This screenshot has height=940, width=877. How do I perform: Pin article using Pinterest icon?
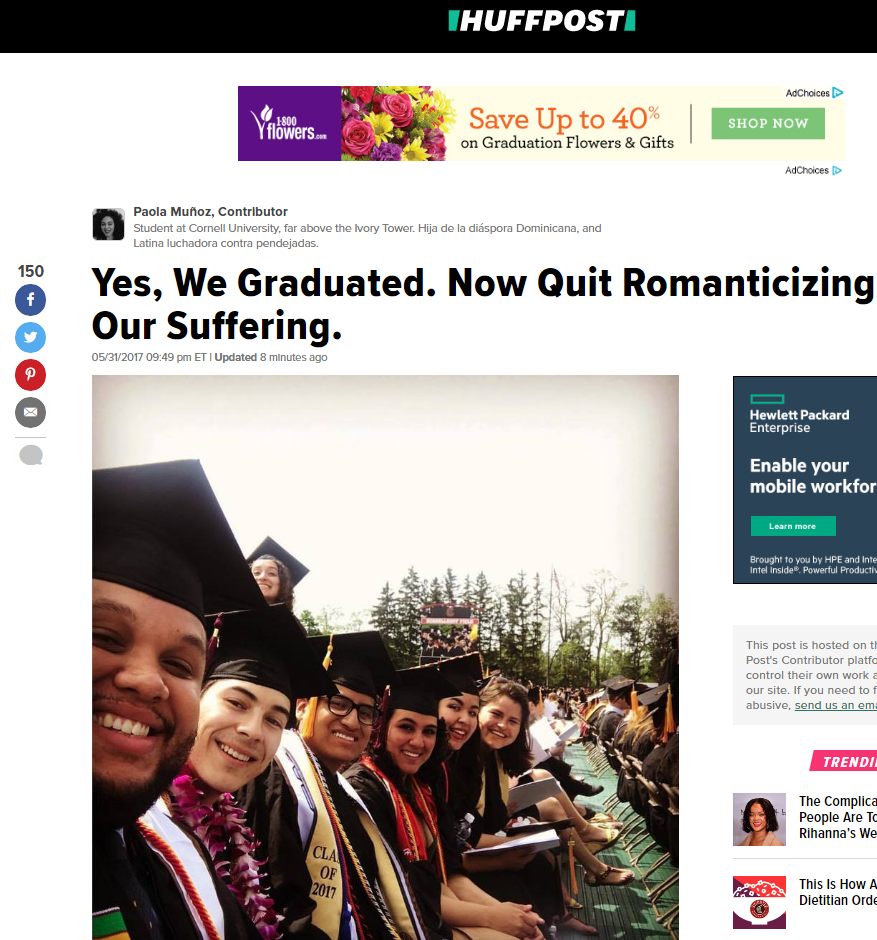(30, 375)
